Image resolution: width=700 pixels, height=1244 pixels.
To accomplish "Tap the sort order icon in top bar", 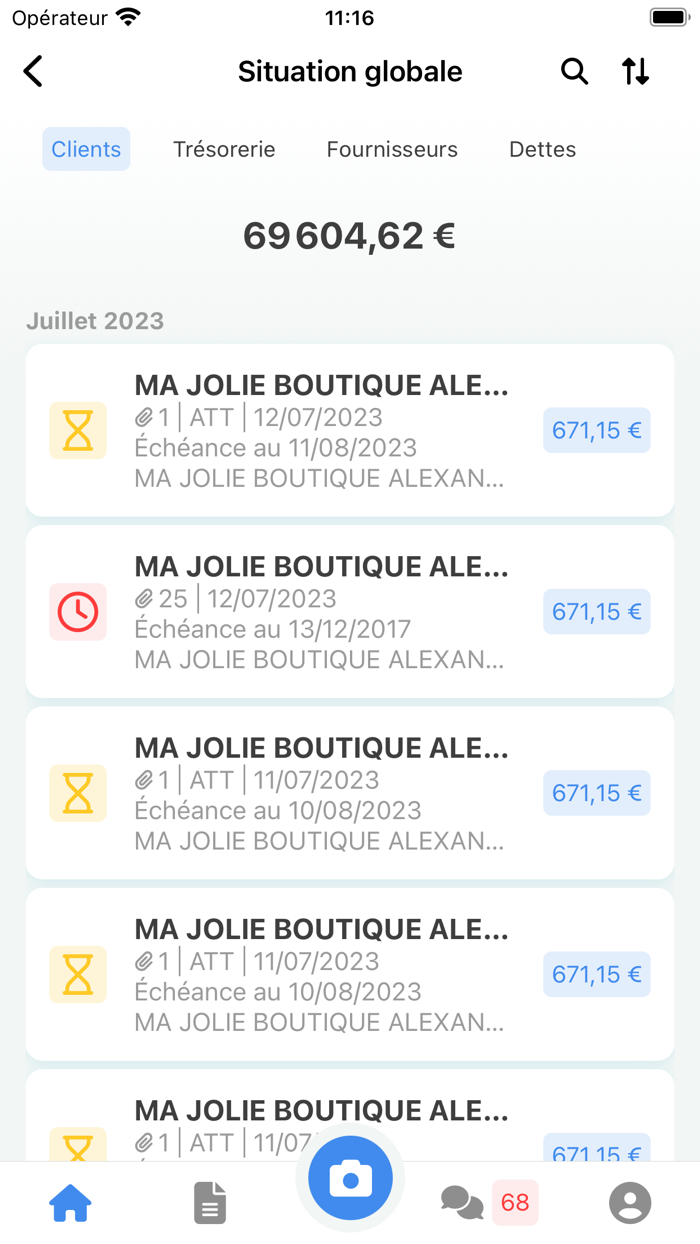I will click(x=634, y=71).
